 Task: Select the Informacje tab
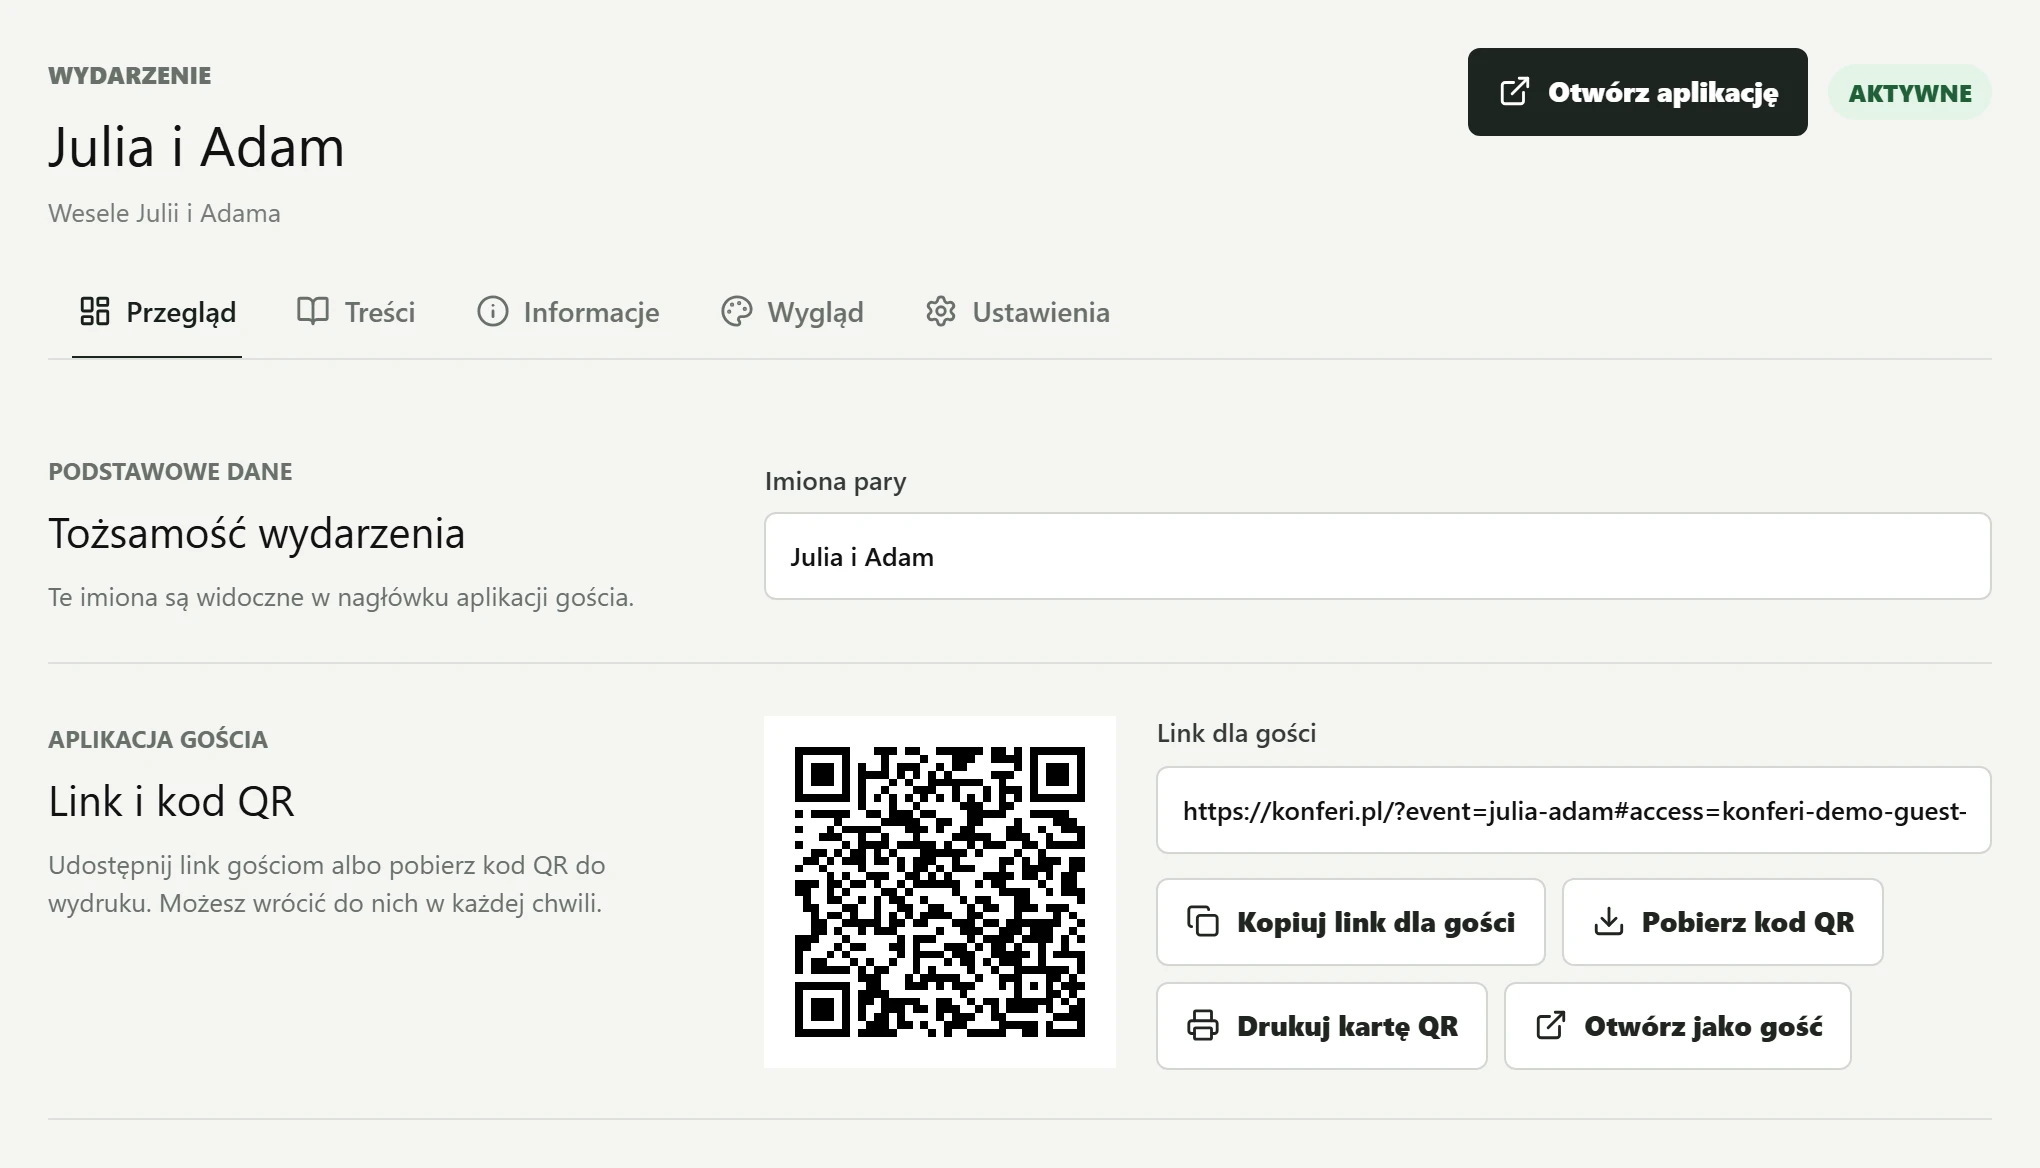point(568,312)
